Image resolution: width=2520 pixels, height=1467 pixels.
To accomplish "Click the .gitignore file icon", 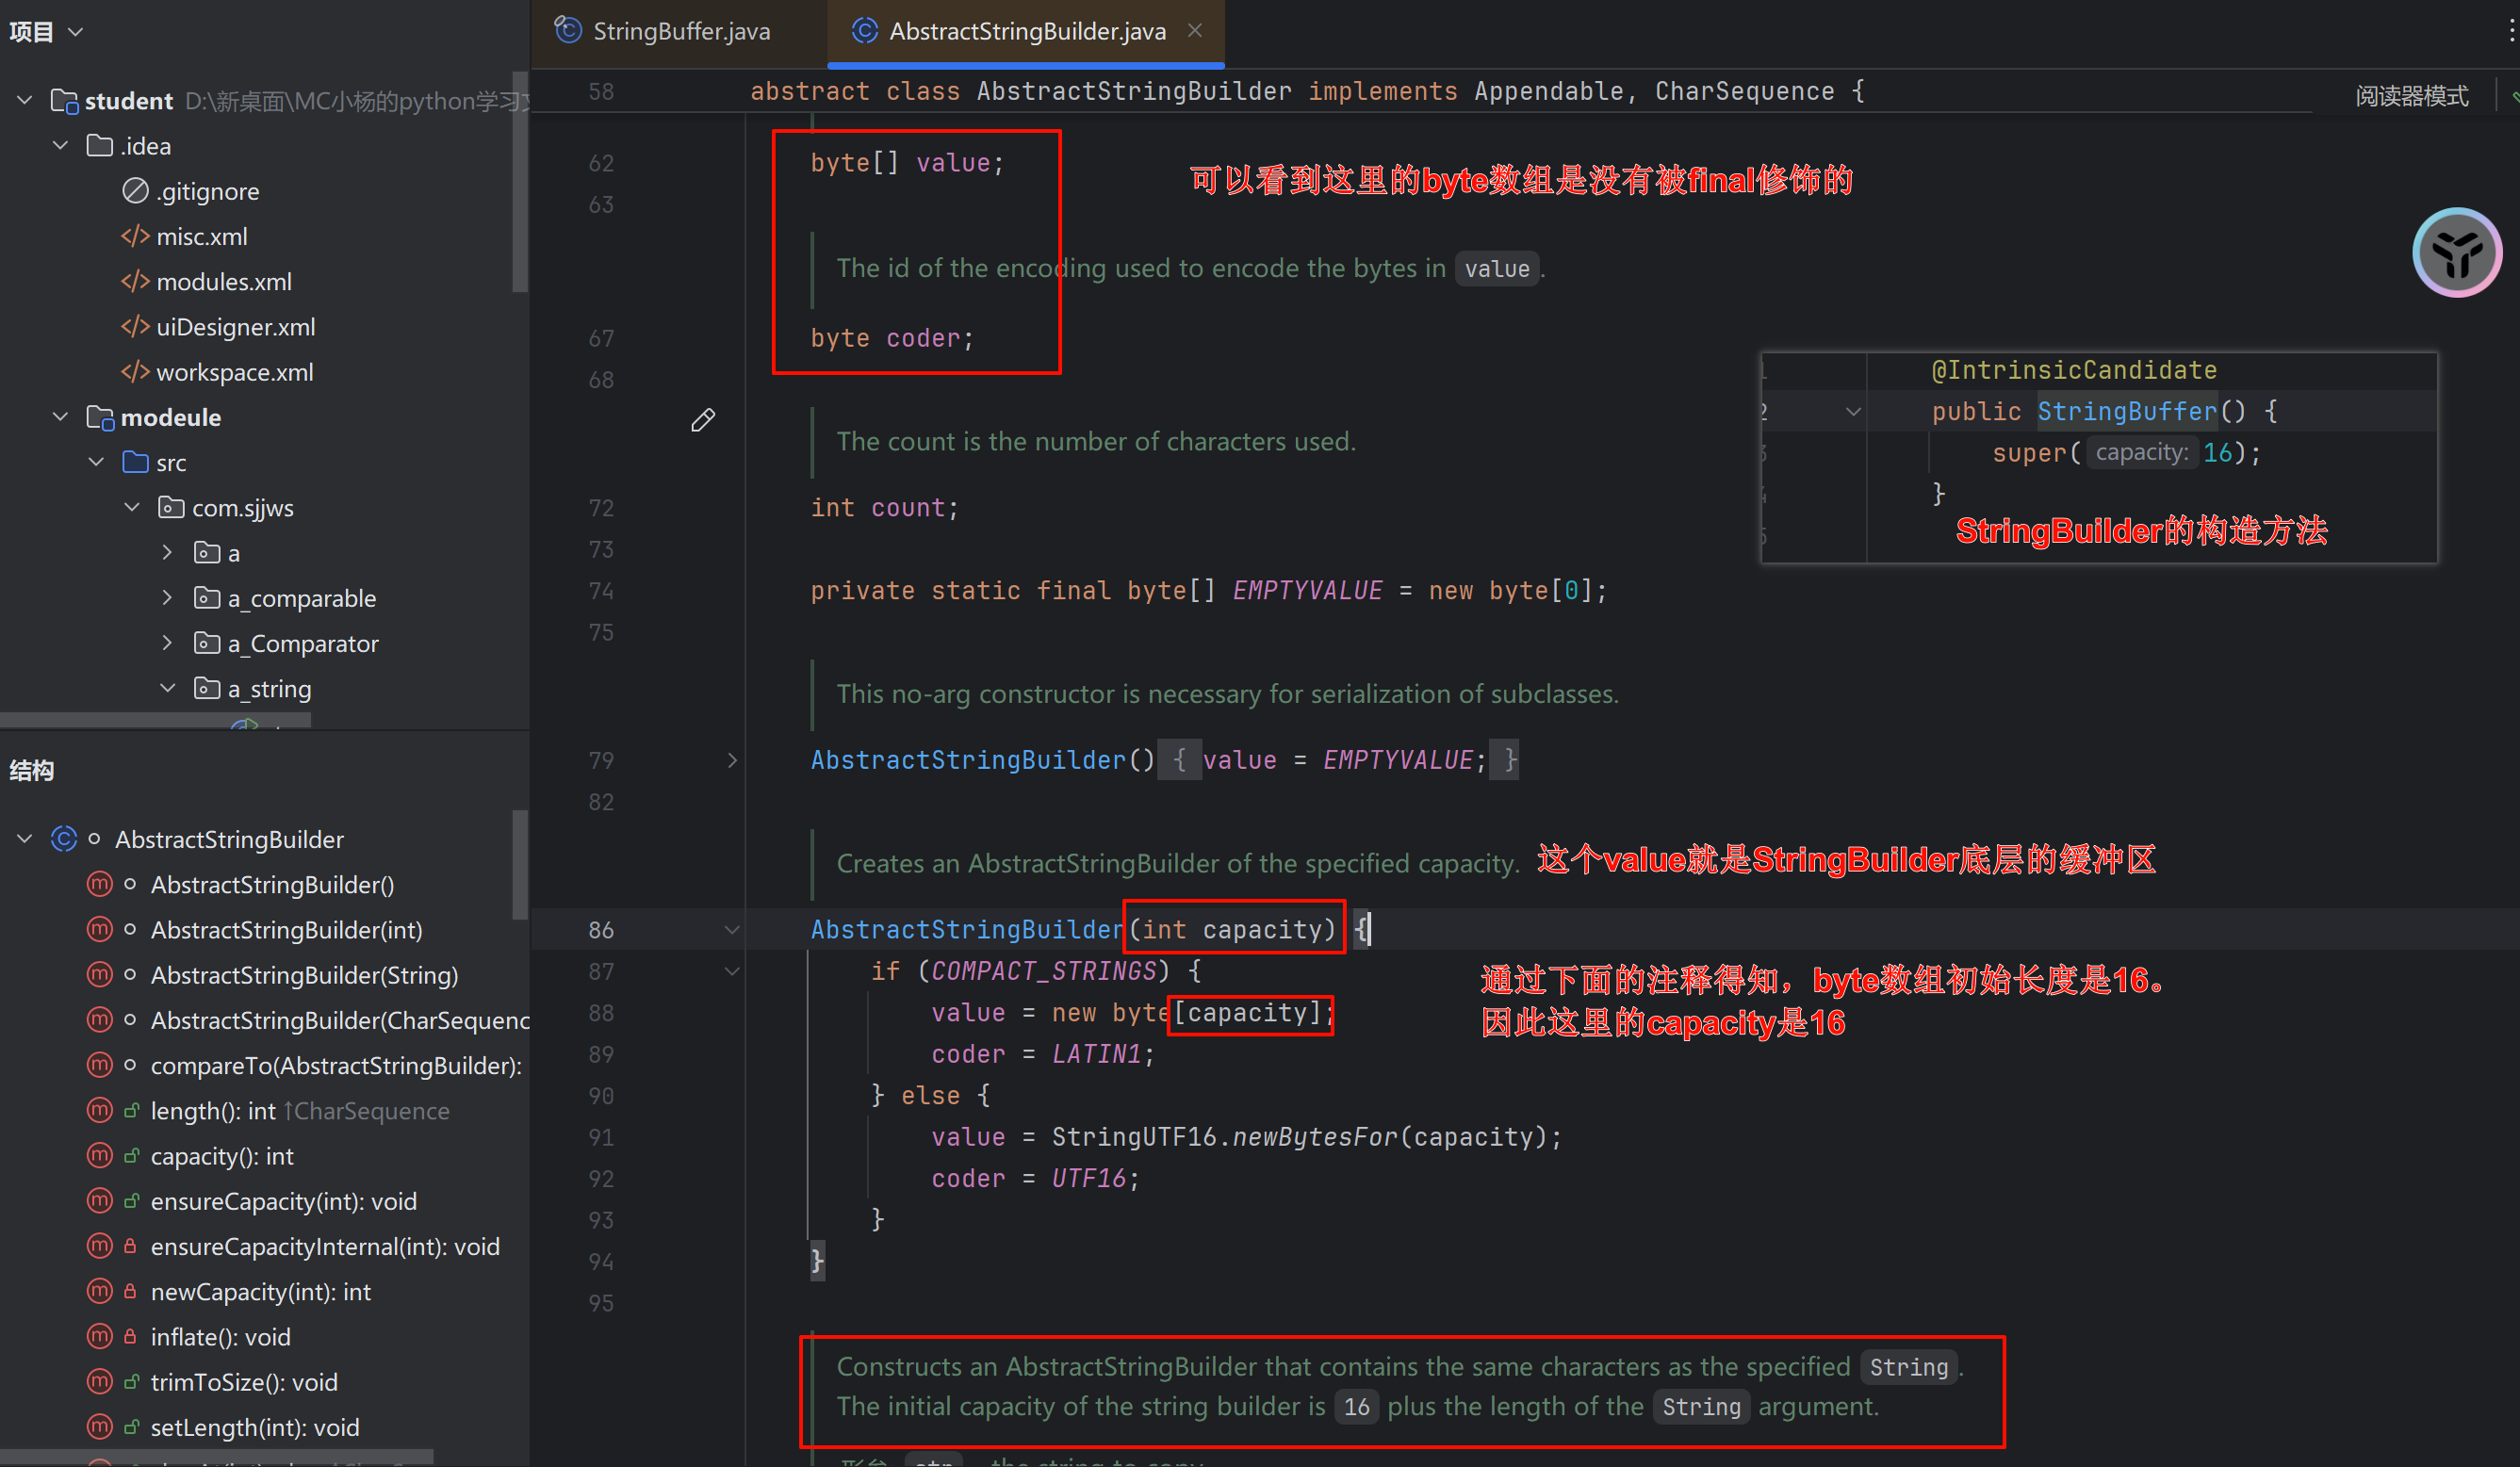I will (x=135, y=191).
